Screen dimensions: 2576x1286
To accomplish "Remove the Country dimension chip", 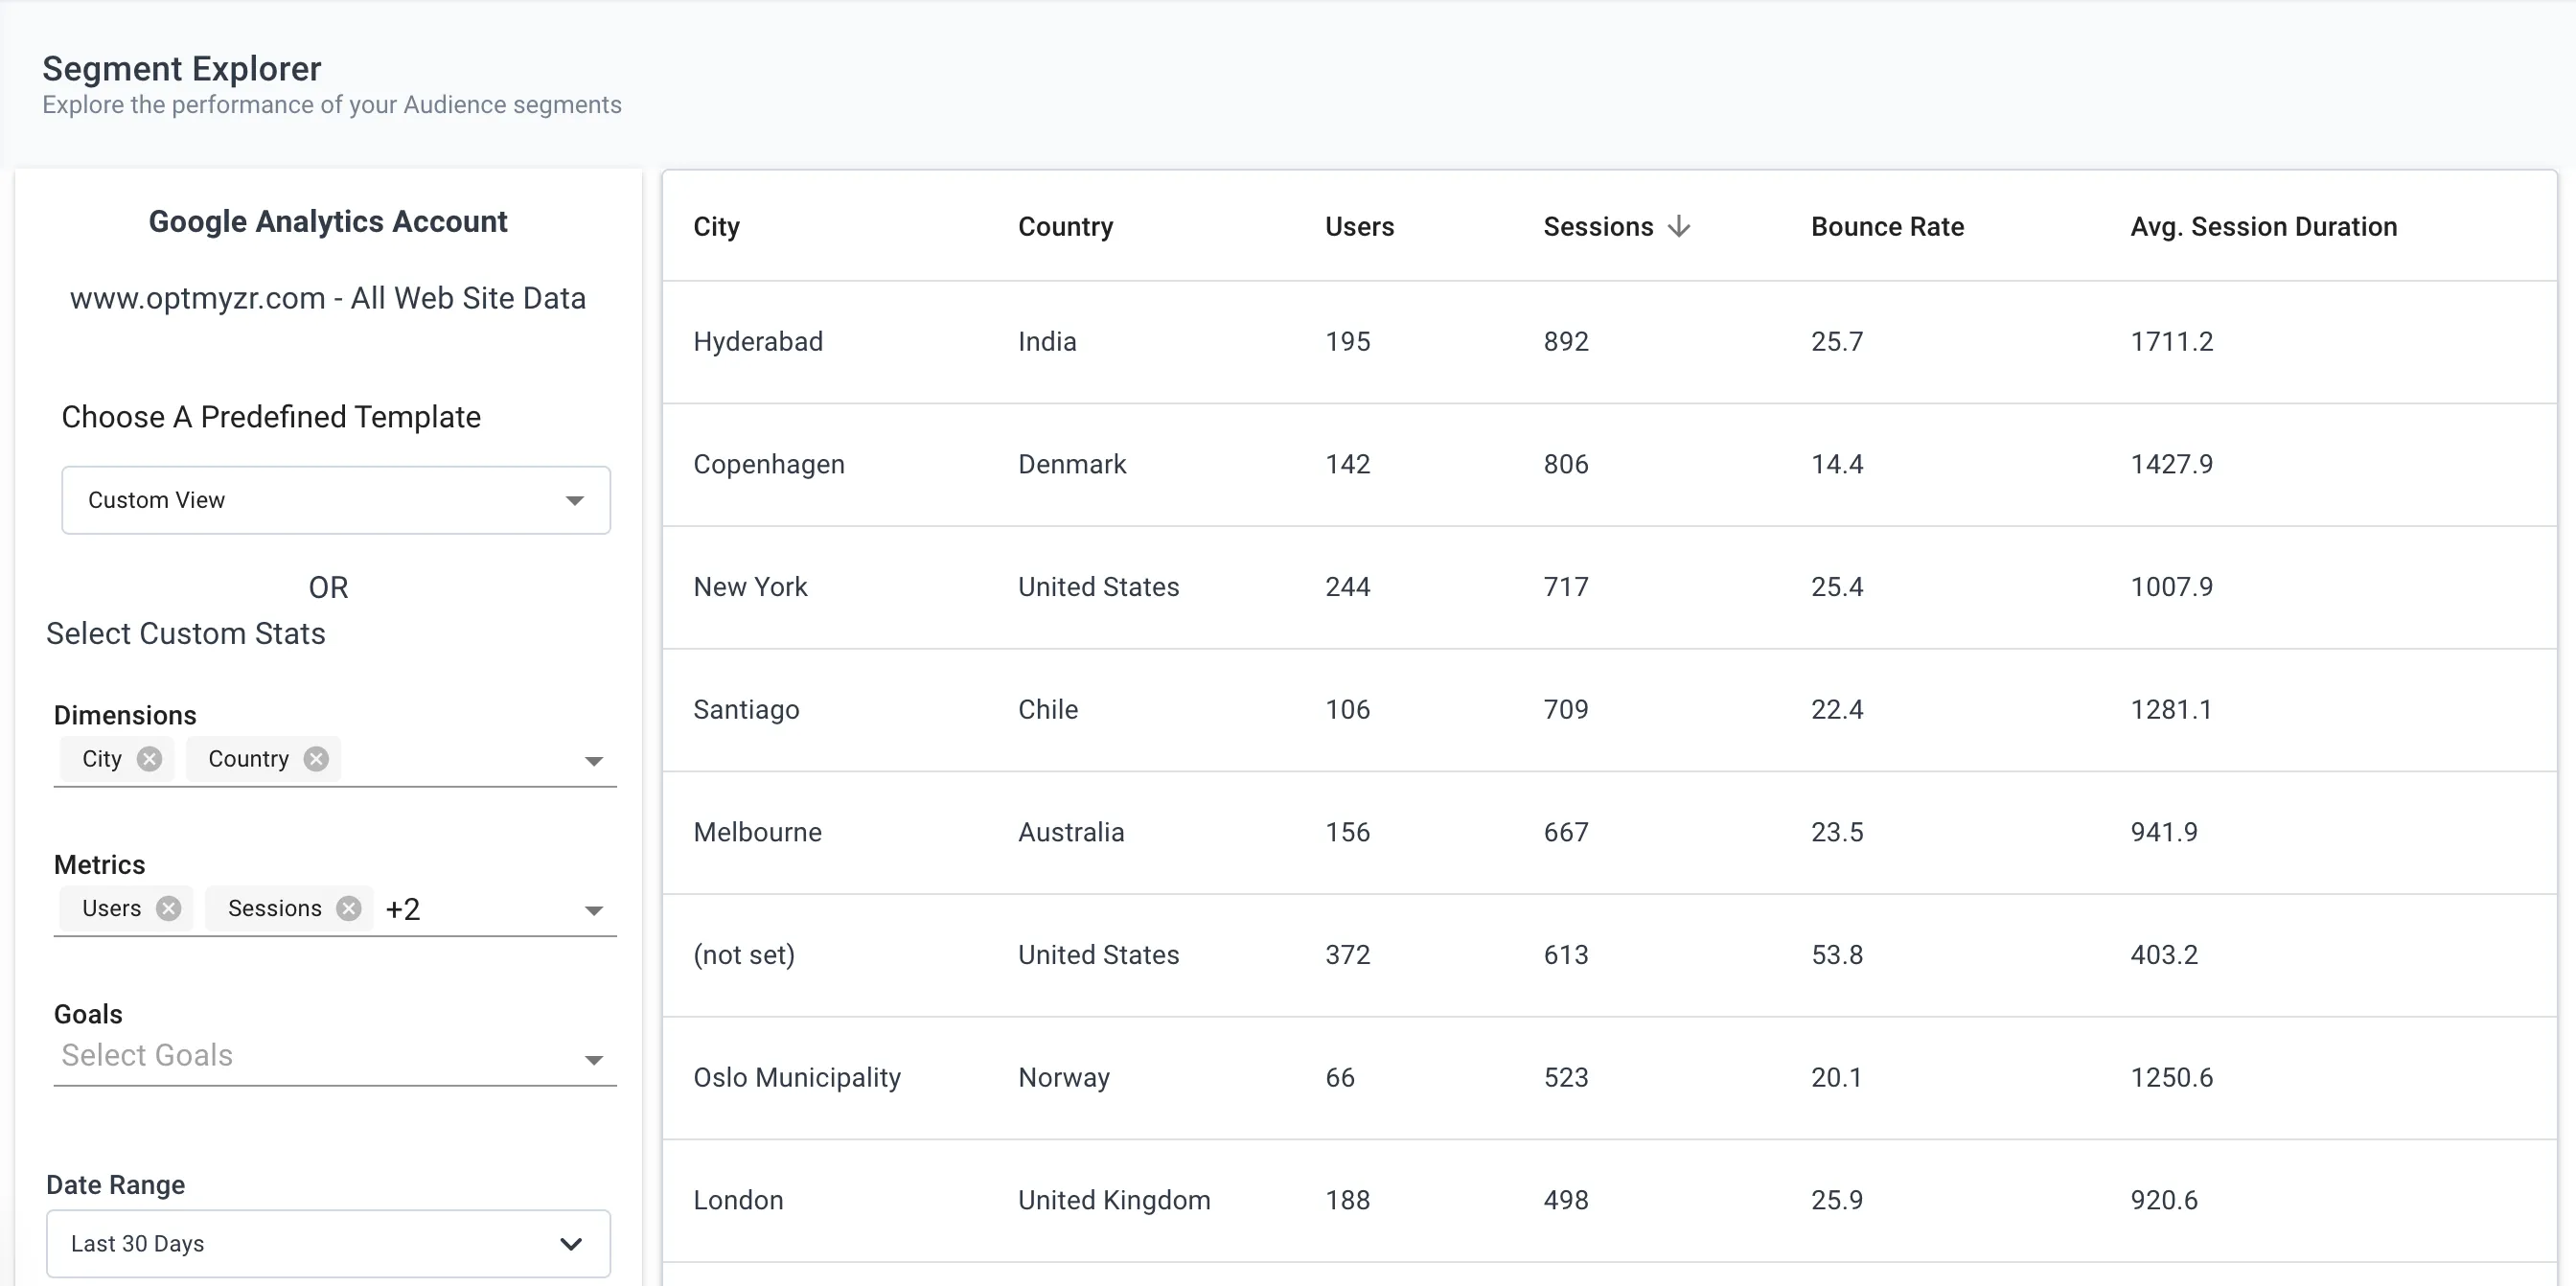I will (316, 759).
